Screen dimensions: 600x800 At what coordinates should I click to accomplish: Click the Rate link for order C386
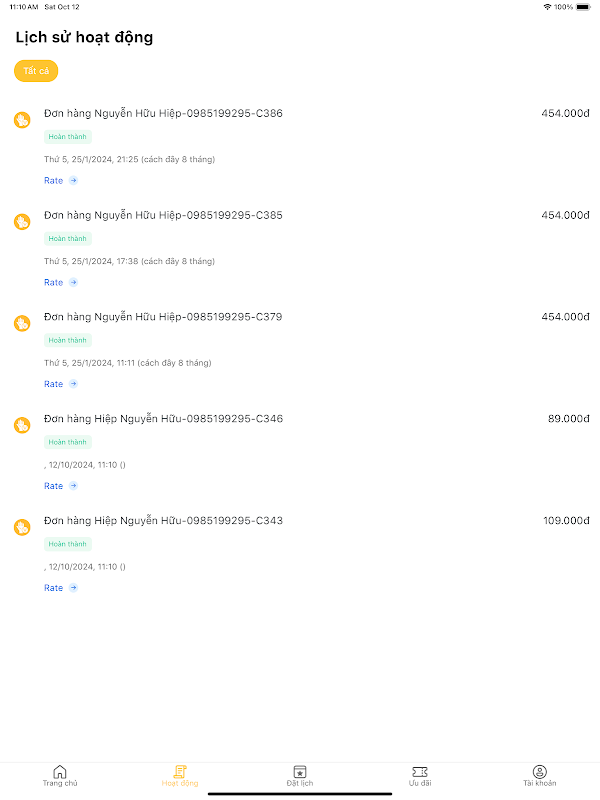click(54, 181)
